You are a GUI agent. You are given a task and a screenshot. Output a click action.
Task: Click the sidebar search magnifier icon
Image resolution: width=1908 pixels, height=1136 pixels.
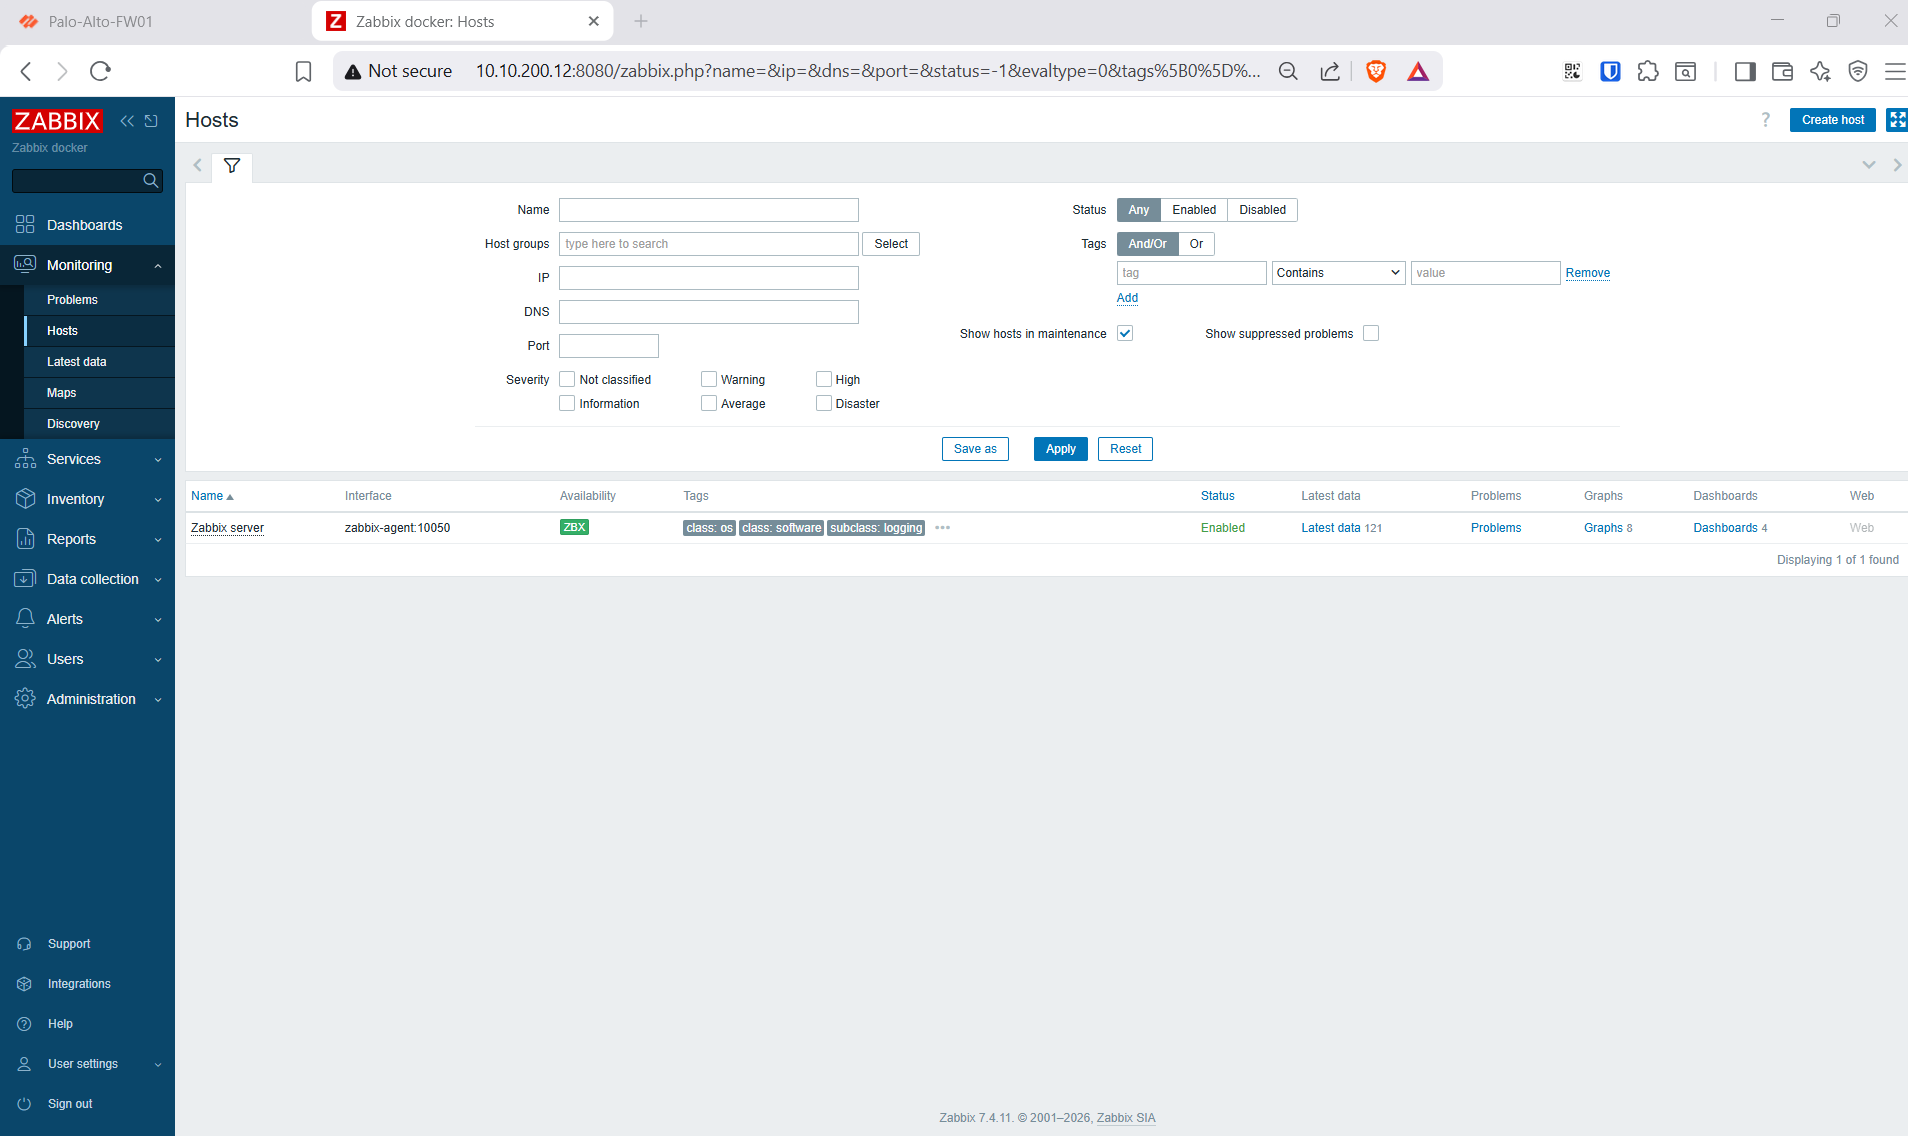[x=151, y=180]
